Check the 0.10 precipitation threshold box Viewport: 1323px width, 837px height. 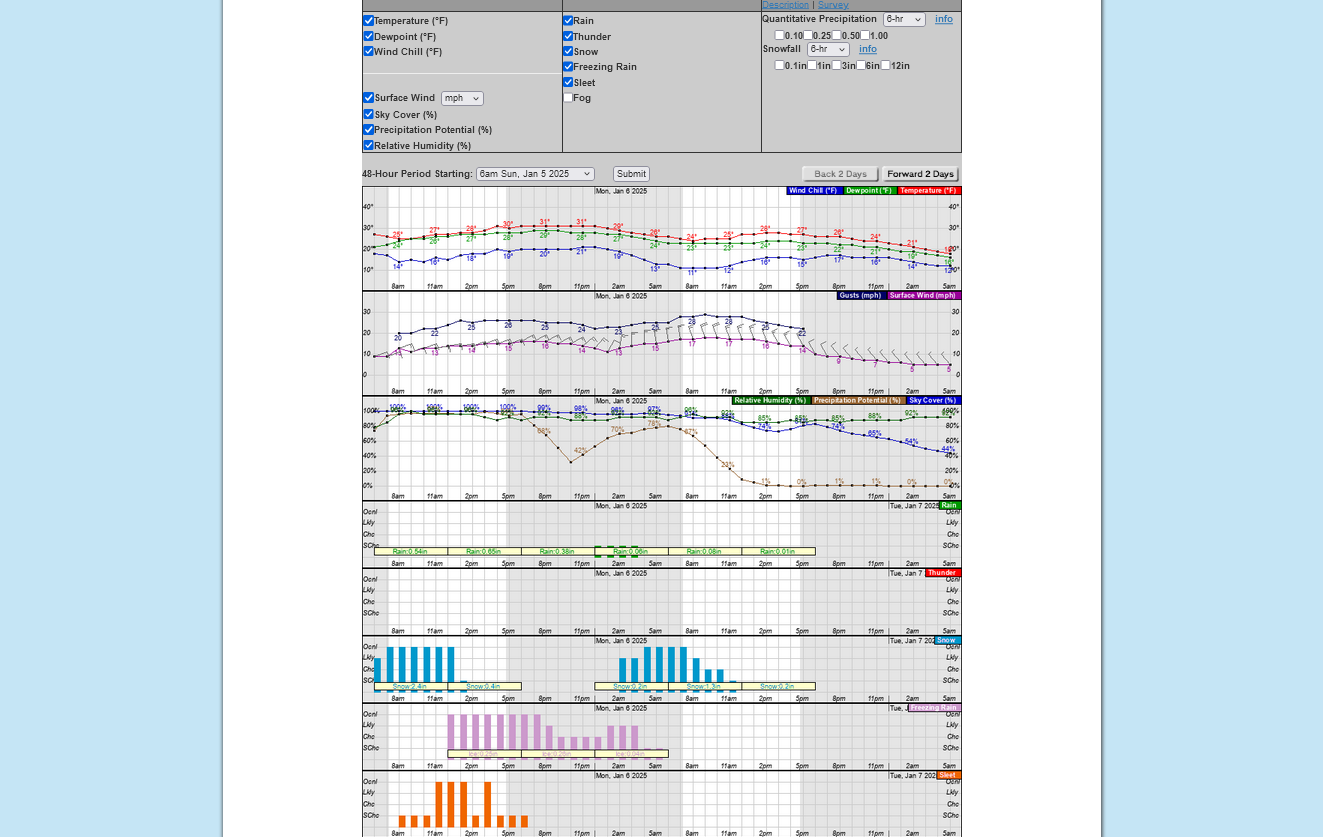coord(780,35)
